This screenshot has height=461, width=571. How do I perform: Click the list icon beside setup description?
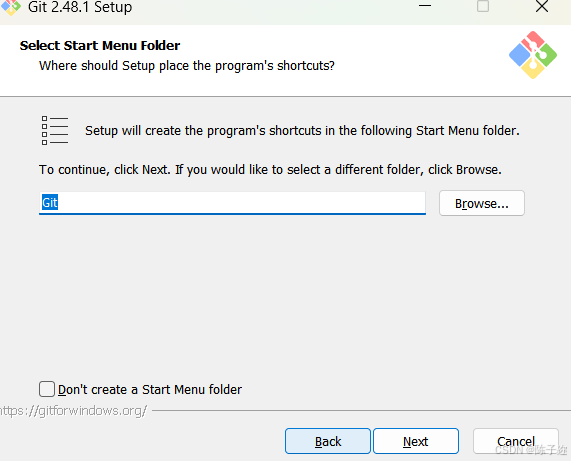pyautogui.click(x=55, y=130)
